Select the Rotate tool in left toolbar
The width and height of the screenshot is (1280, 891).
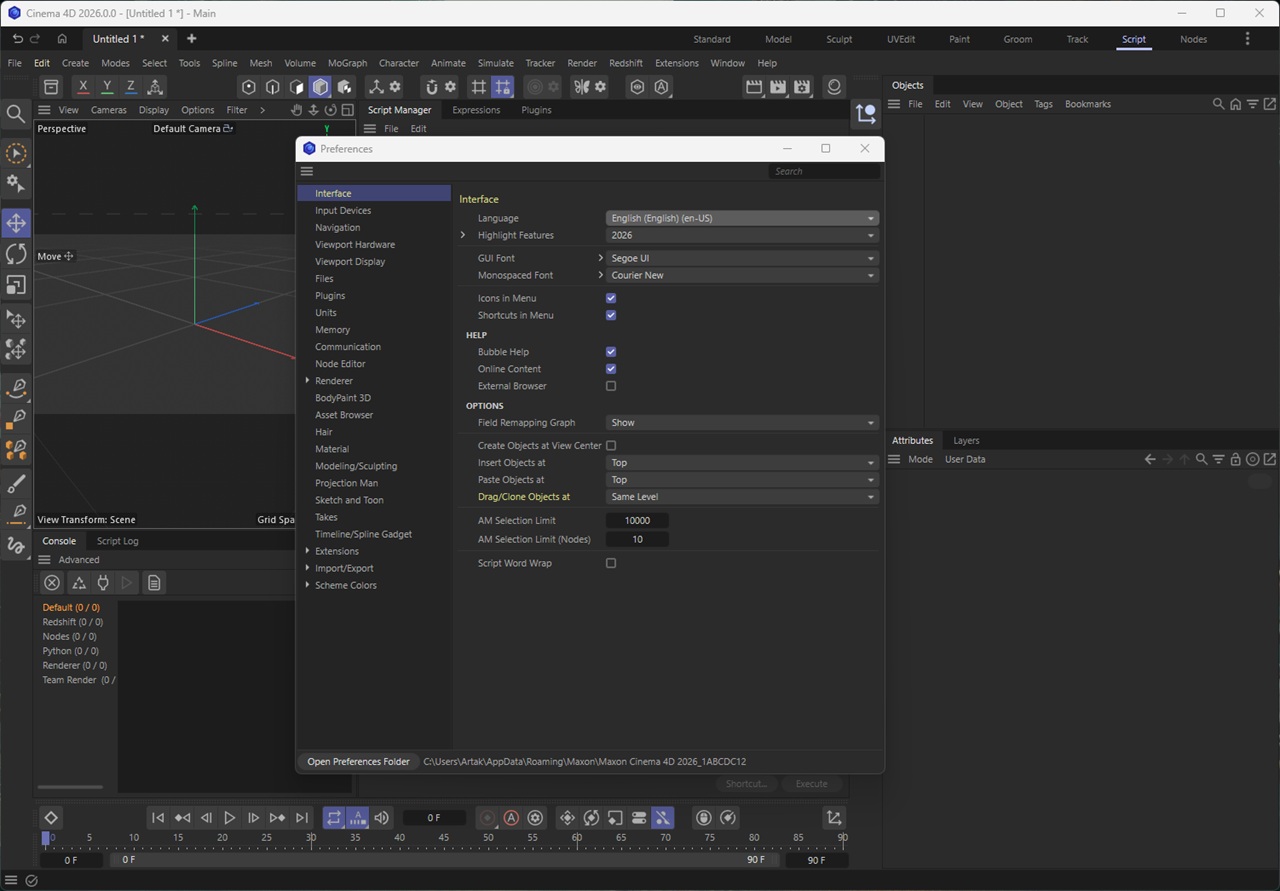pos(16,254)
